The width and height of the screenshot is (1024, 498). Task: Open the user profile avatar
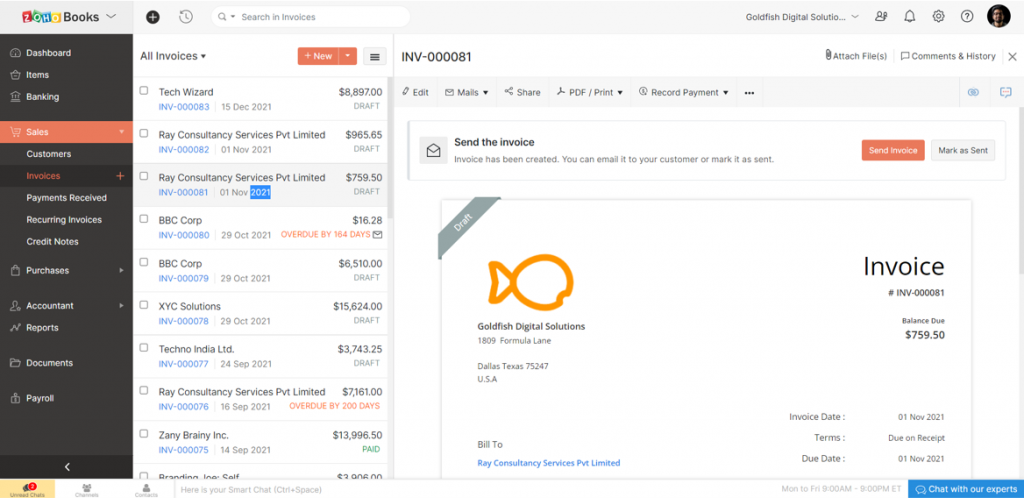[999, 16]
